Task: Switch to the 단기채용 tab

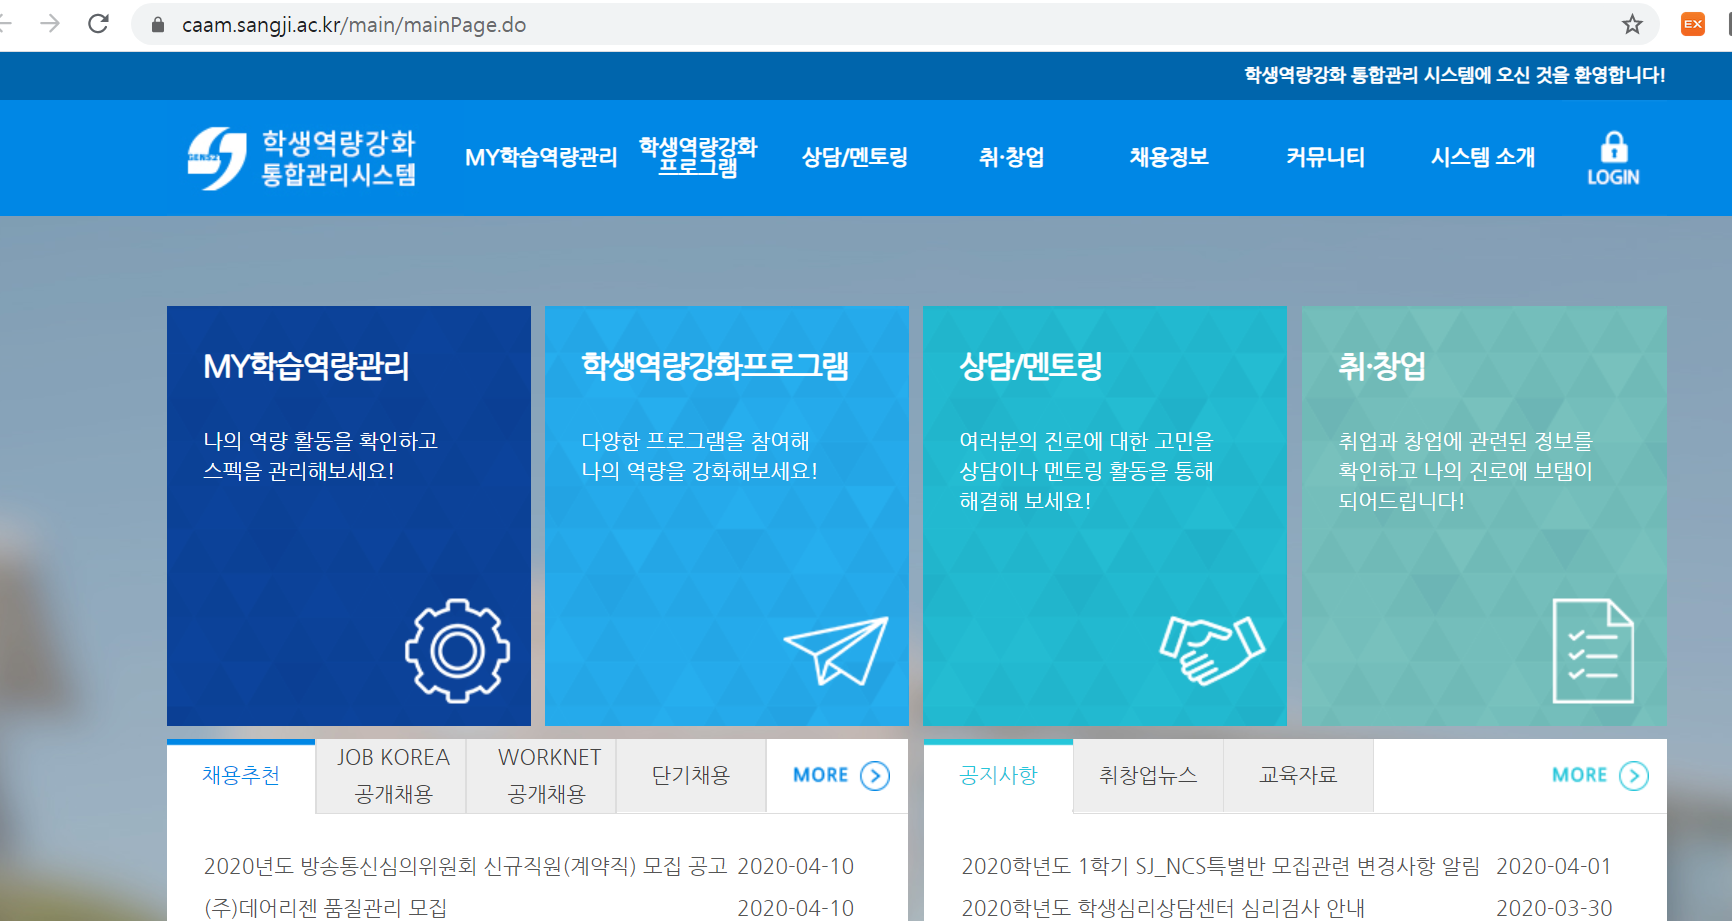Action: (x=691, y=775)
